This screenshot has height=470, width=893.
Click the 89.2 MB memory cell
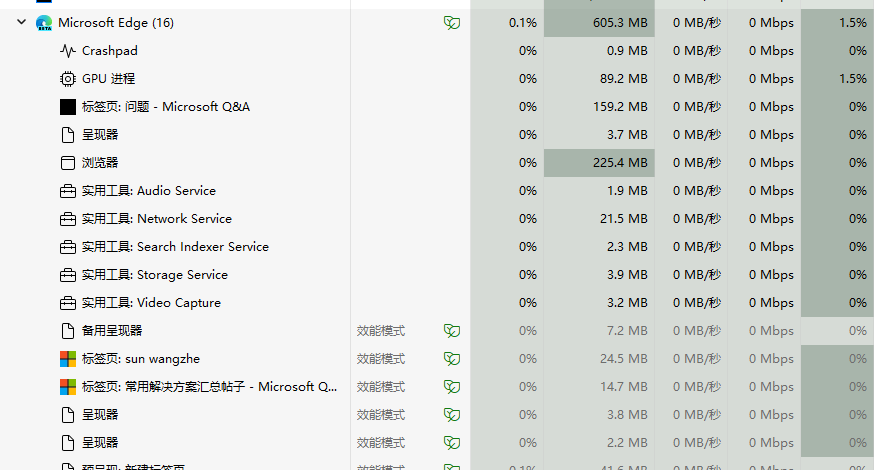click(x=599, y=79)
